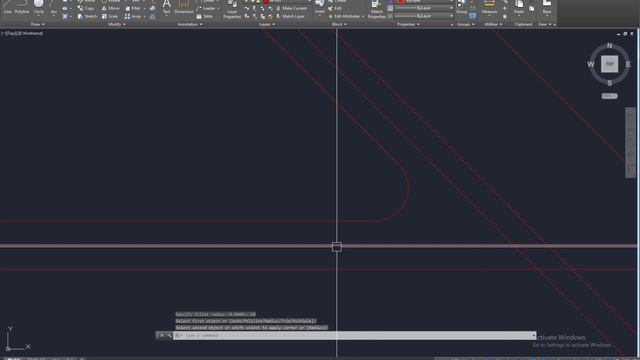Open command line customization wrench
This screenshot has width=640, height=360.
tap(169, 336)
